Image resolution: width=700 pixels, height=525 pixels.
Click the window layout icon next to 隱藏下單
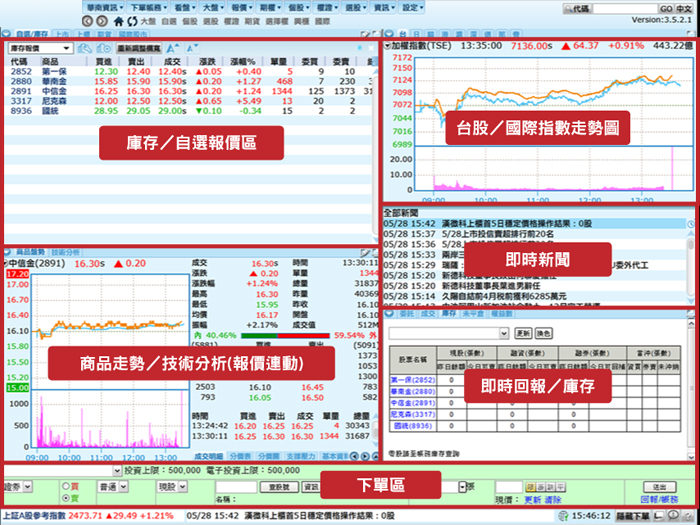pyautogui.click(x=658, y=516)
